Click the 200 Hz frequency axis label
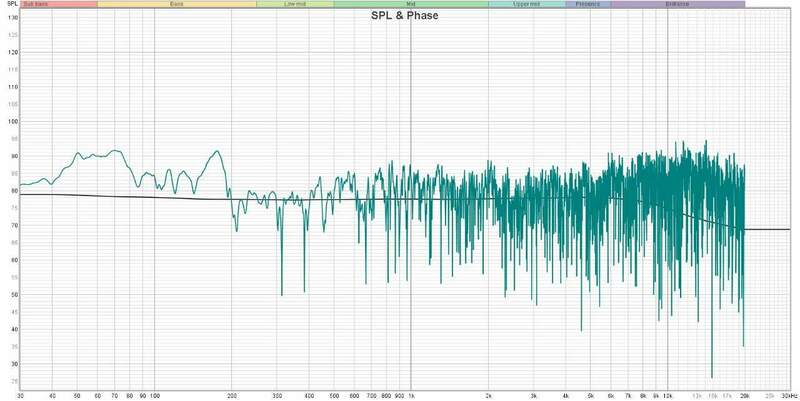 (x=232, y=396)
